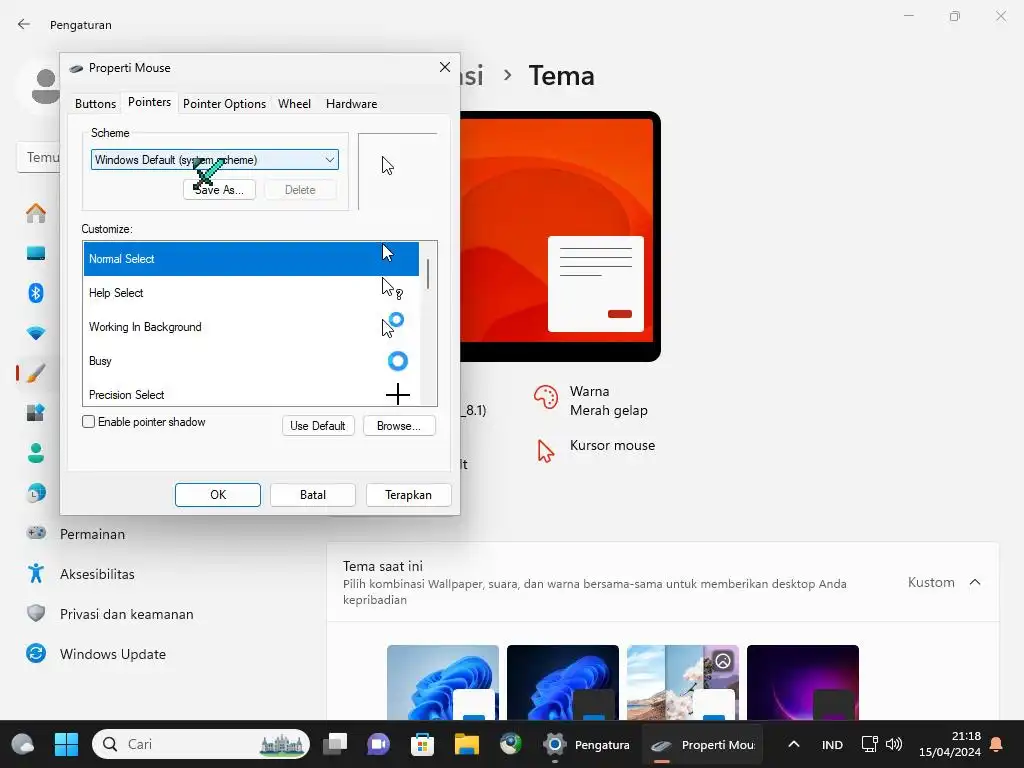Select Precision Select pointer row
The image size is (1024, 768).
pos(251,393)
